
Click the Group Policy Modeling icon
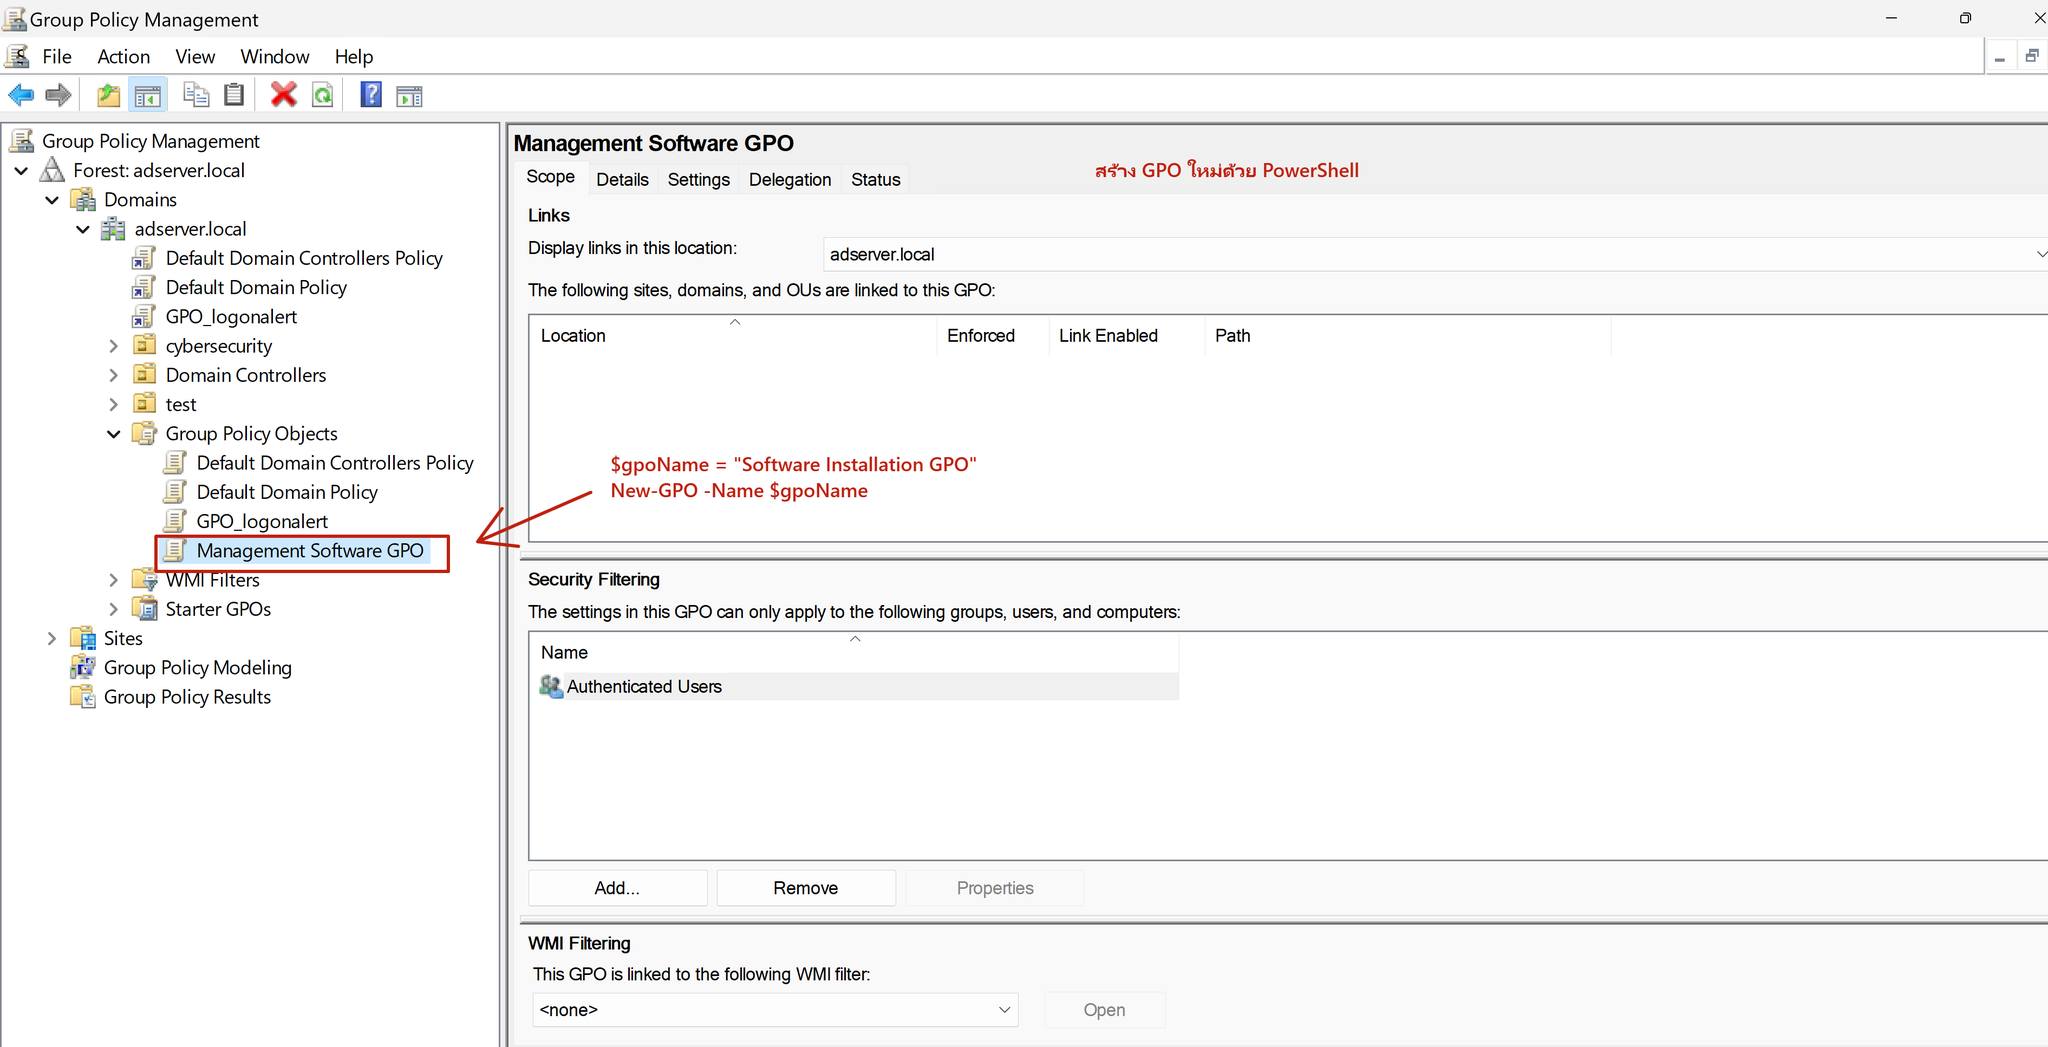(x=82, y=667)
